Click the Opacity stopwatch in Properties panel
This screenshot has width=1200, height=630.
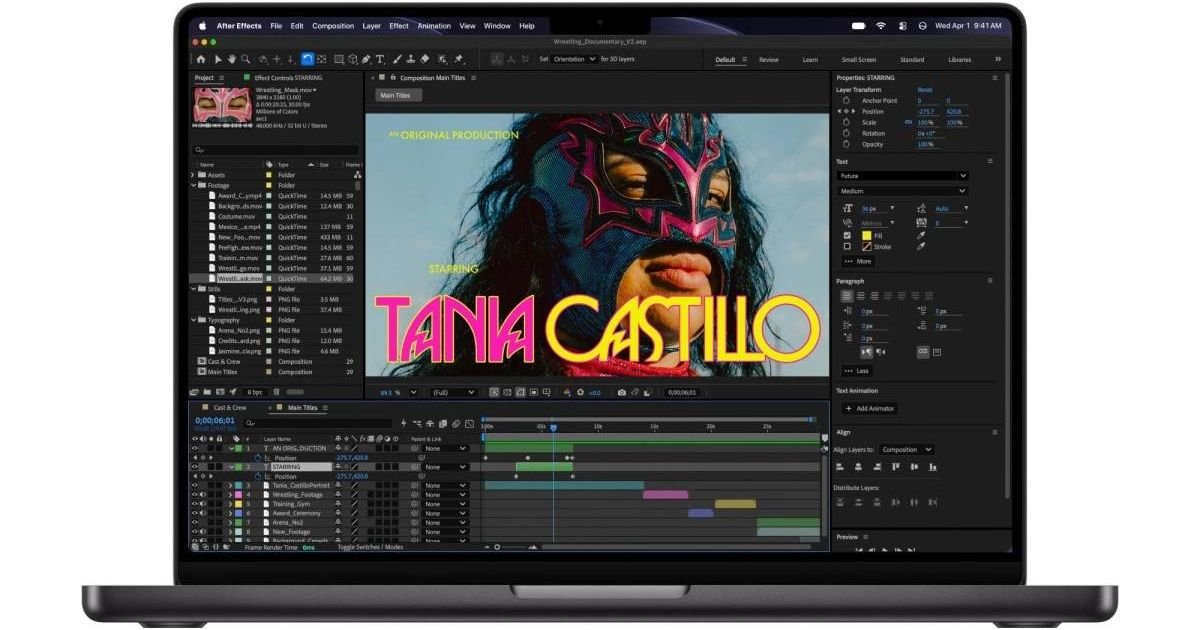(x=847, y=144)
